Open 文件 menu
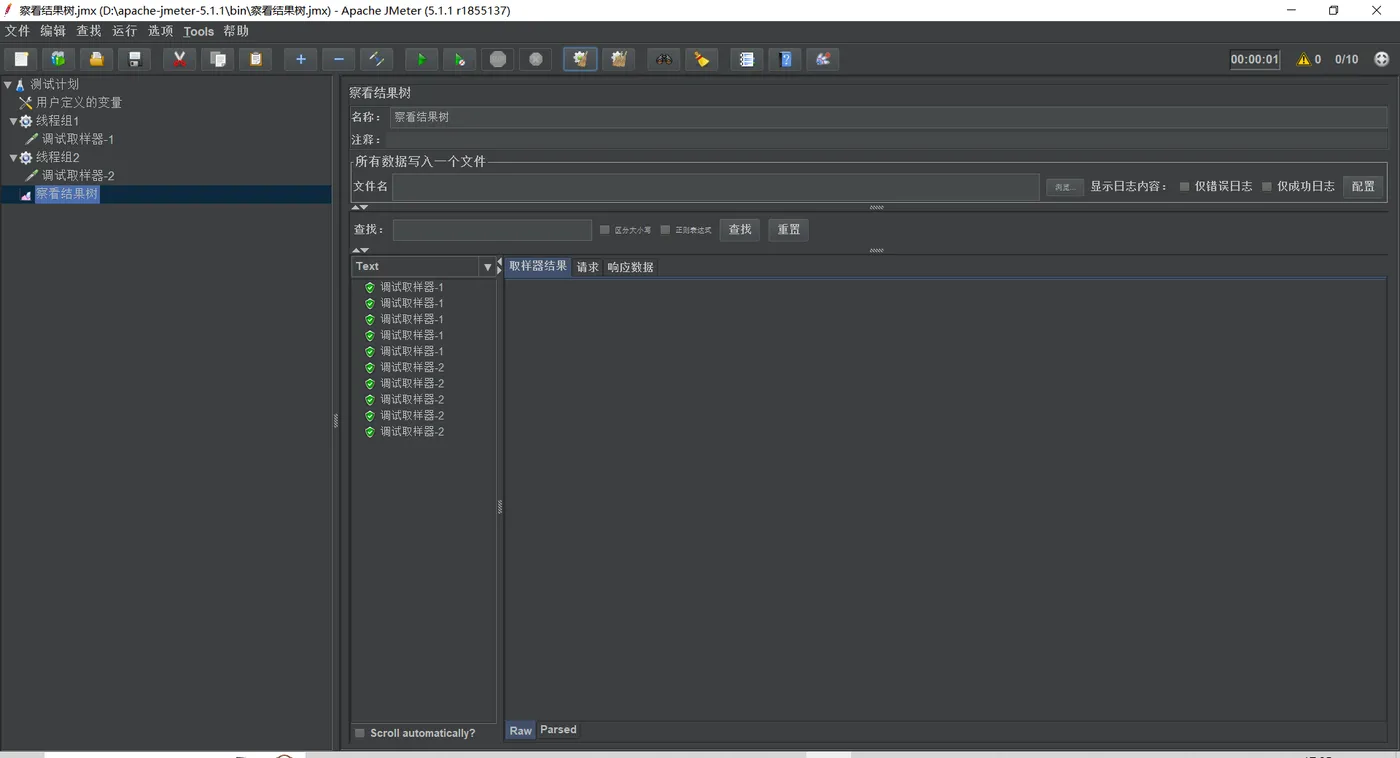The width and height of the screenshot is (1400, 758). 18,31
